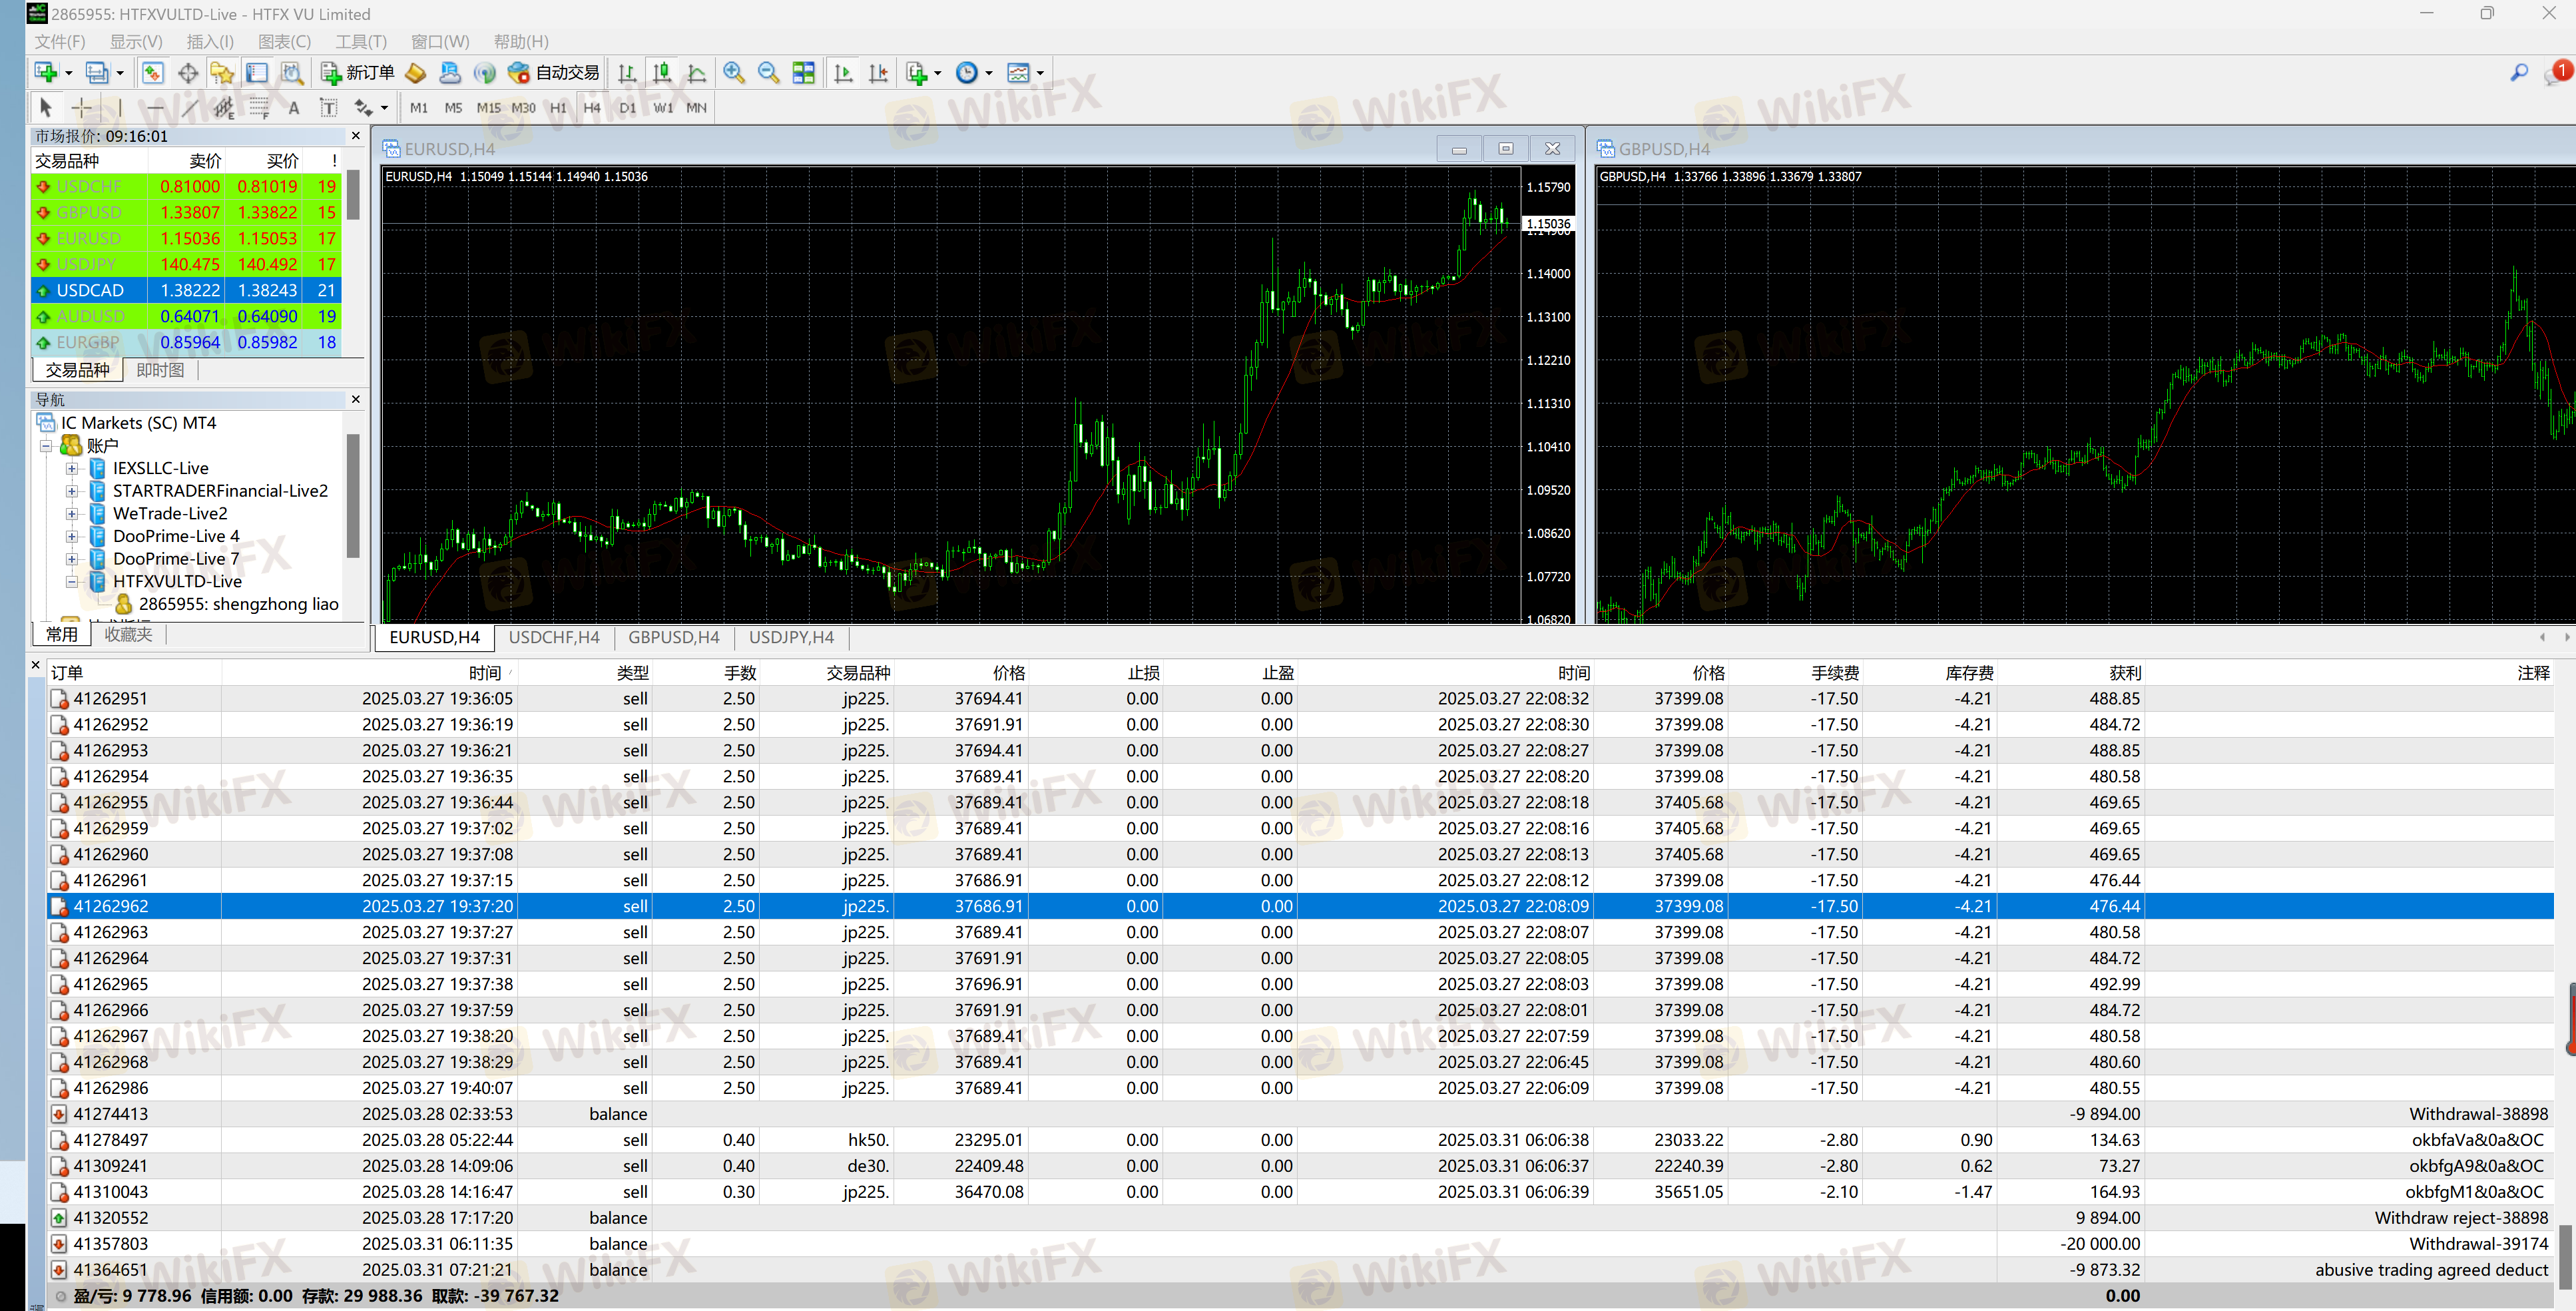This screenshot has width=2576, height=1311.
Task: Open the 工具(T) menu
Action: point(360,41)
